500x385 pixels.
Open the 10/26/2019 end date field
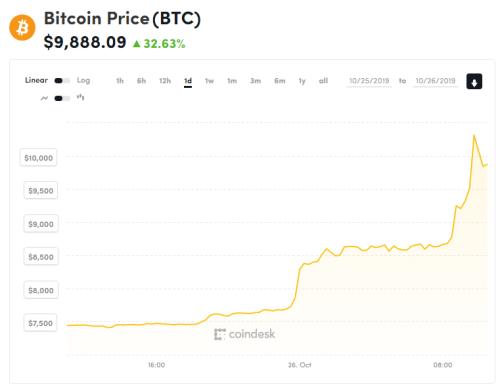pyautogui.click(x=435, y=81)
